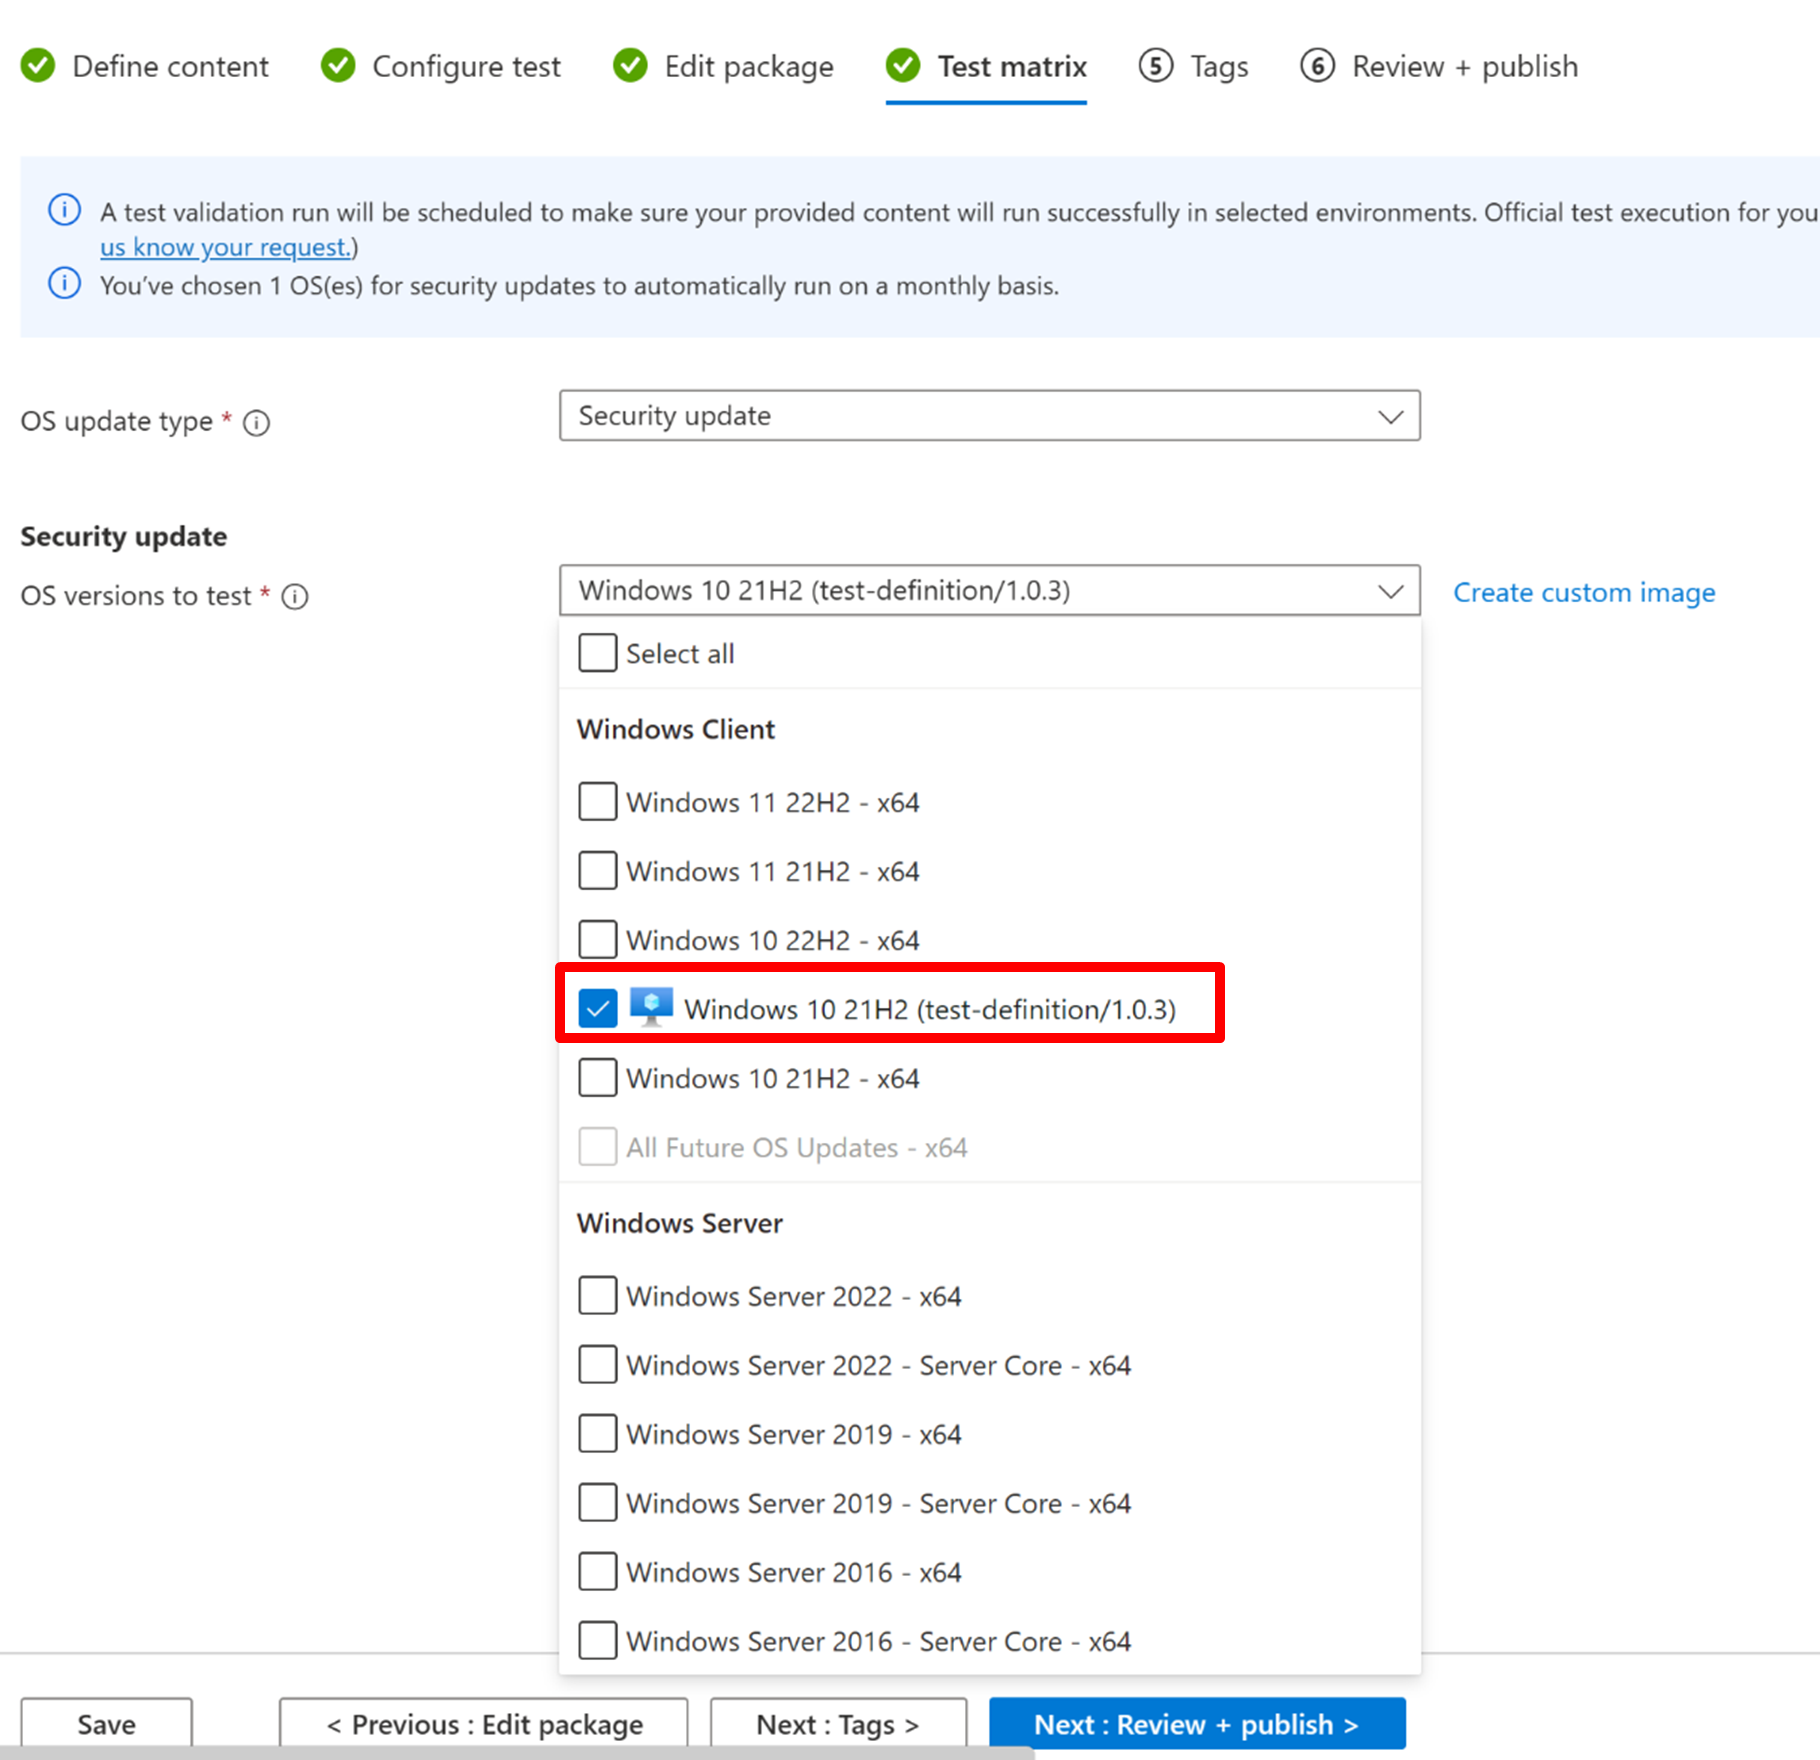Click the Save button

(107, 1724)
